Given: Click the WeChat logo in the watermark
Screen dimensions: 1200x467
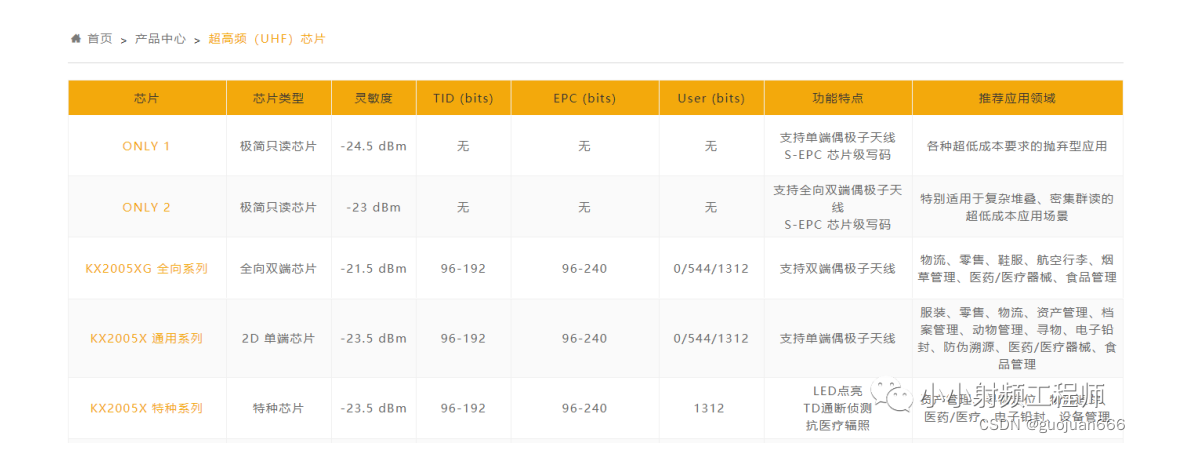Looking at the screenshot, I should [x=890, y=394].
